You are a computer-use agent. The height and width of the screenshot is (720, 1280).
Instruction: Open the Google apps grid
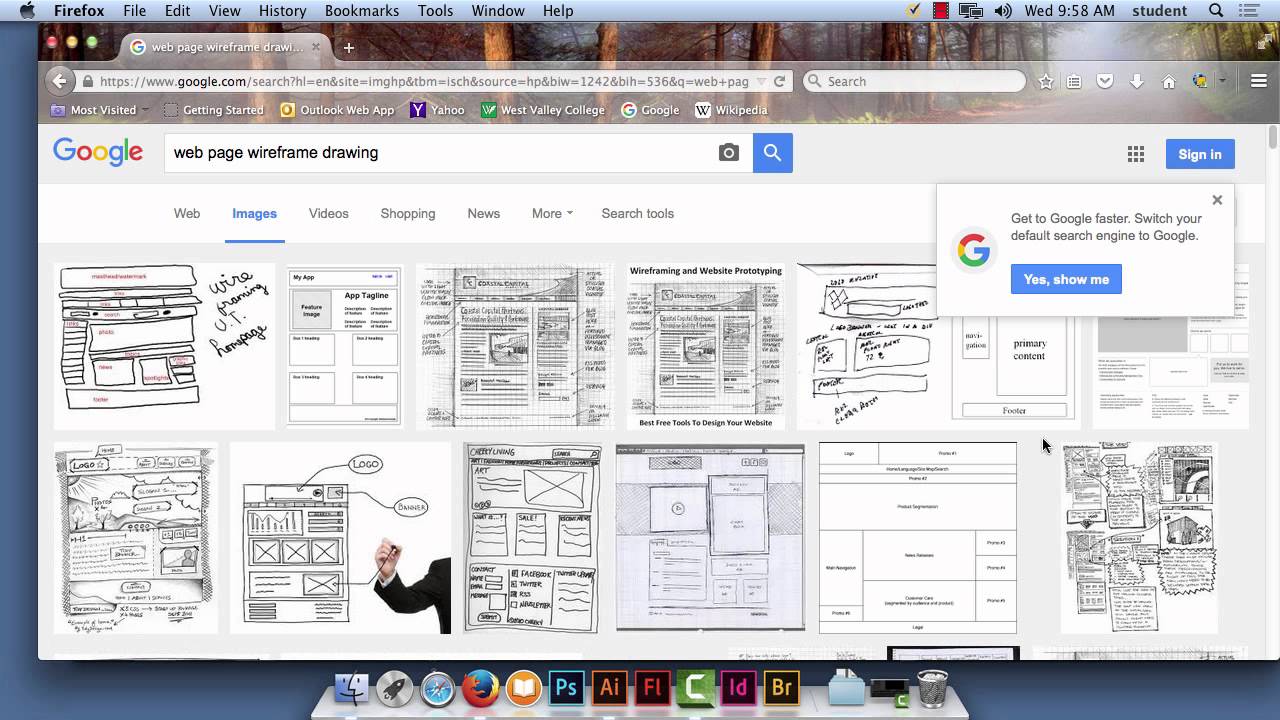point(1135,154)
